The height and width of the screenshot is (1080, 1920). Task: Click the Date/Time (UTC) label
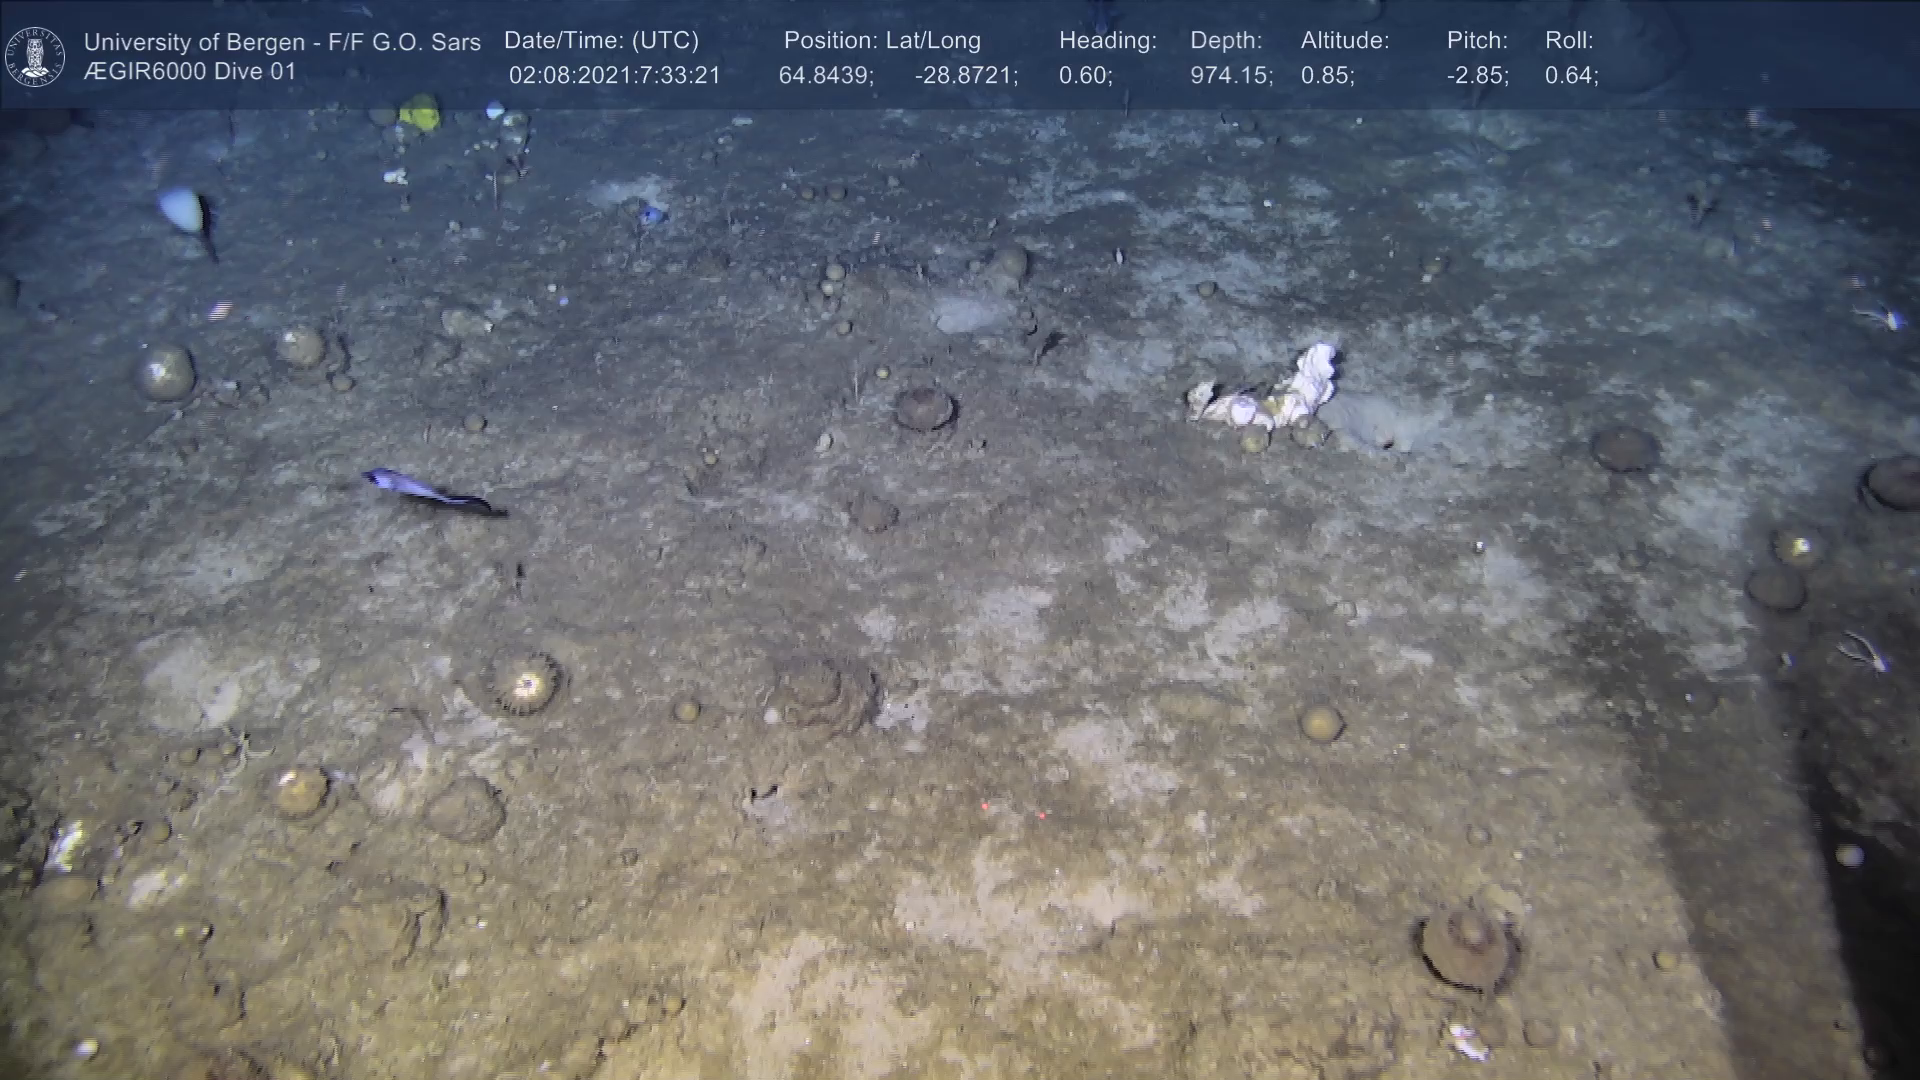click(x=601, y=41)
